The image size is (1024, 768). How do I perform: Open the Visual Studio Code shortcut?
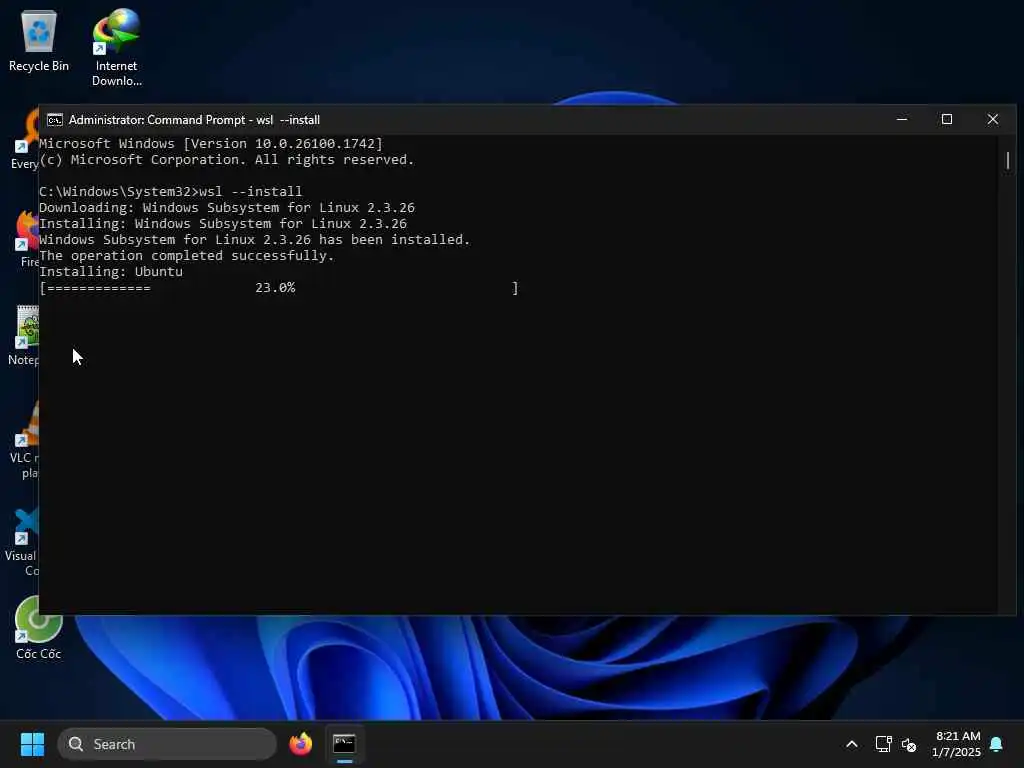tap(24, 542)
